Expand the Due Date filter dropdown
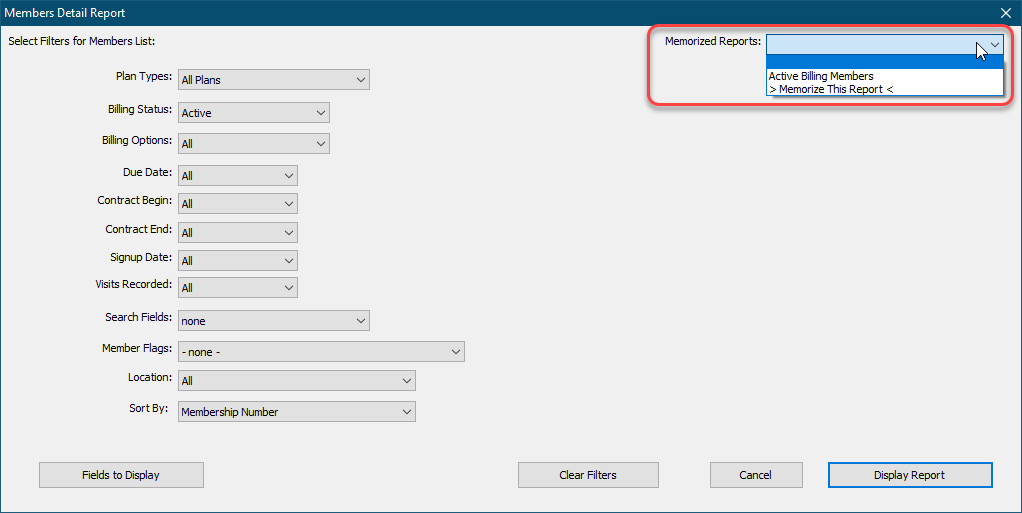Viewport: 1022px width, 513px height. pos(237,176)
